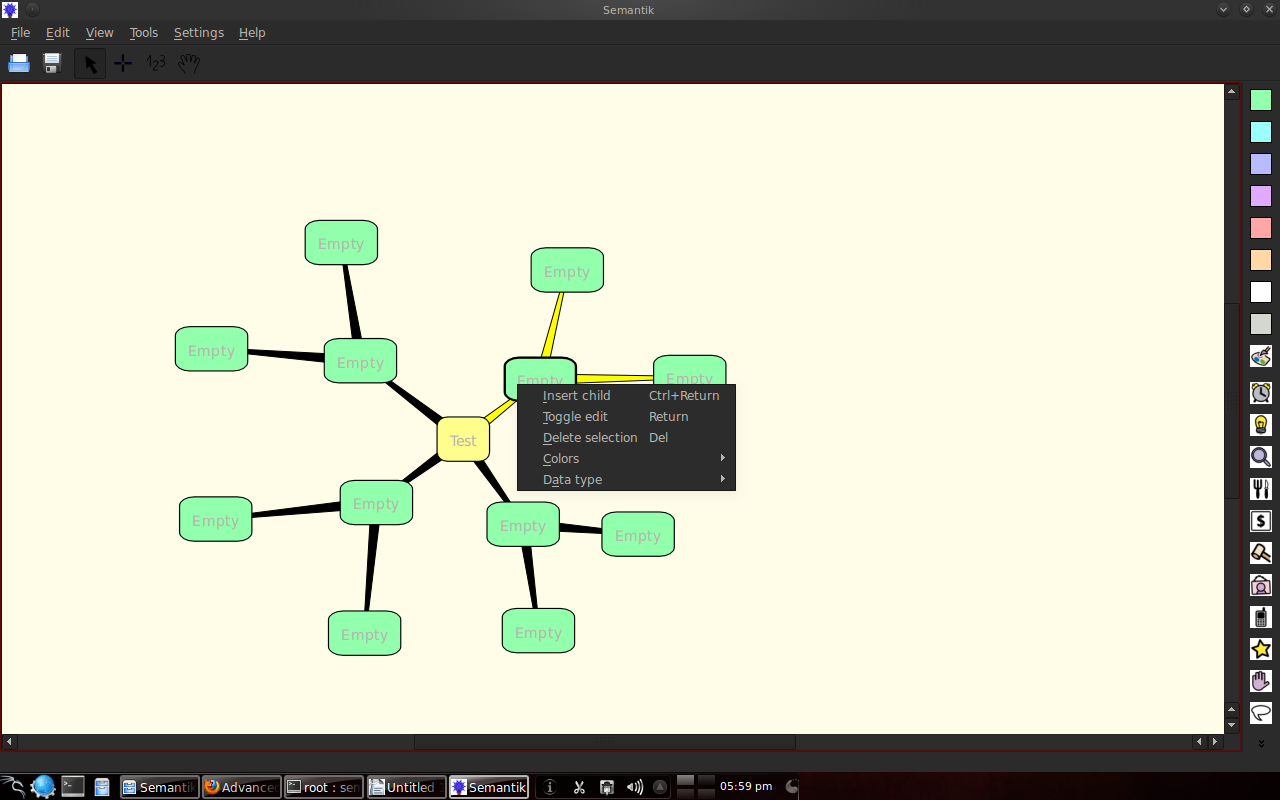Open the Semantik window menu icon

coord(10,10)
